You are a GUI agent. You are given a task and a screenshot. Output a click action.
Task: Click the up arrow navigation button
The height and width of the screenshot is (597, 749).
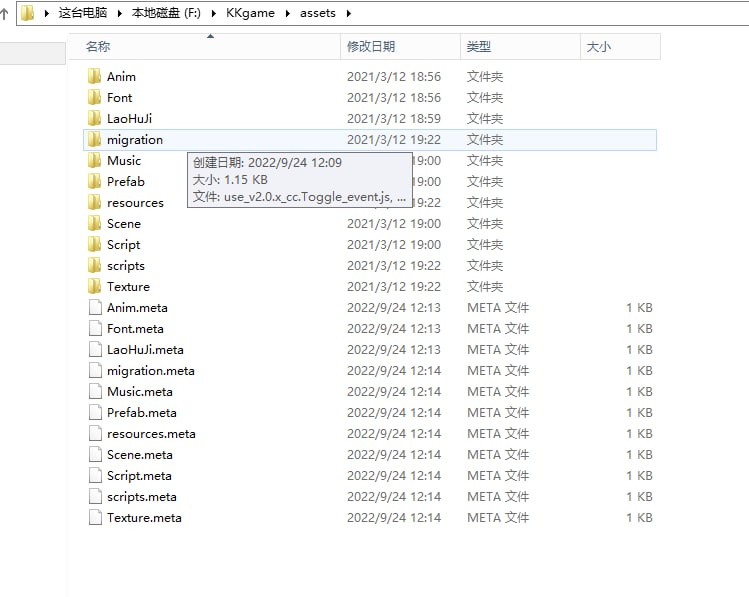tap(5, 14)
